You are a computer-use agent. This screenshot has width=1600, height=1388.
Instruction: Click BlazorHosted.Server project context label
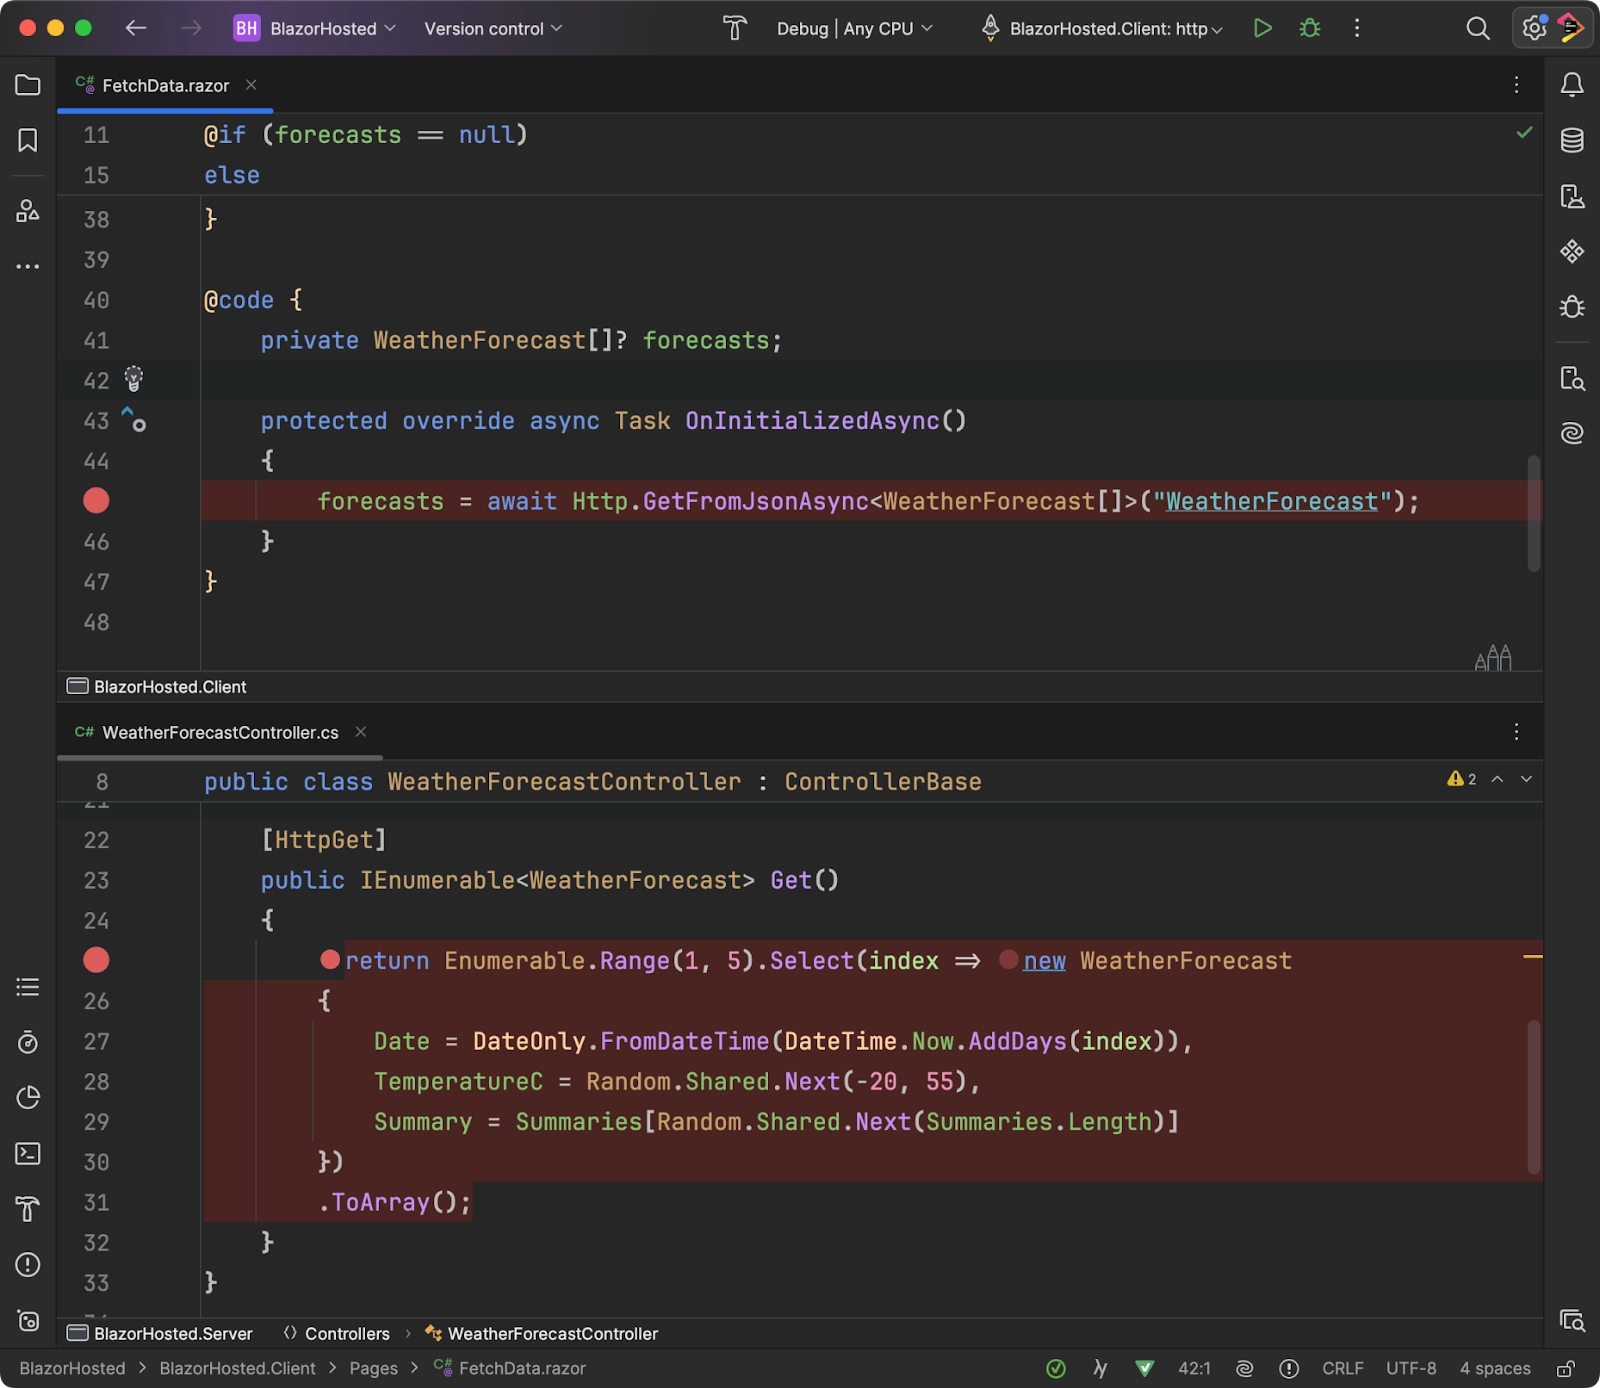(160, 1333)
